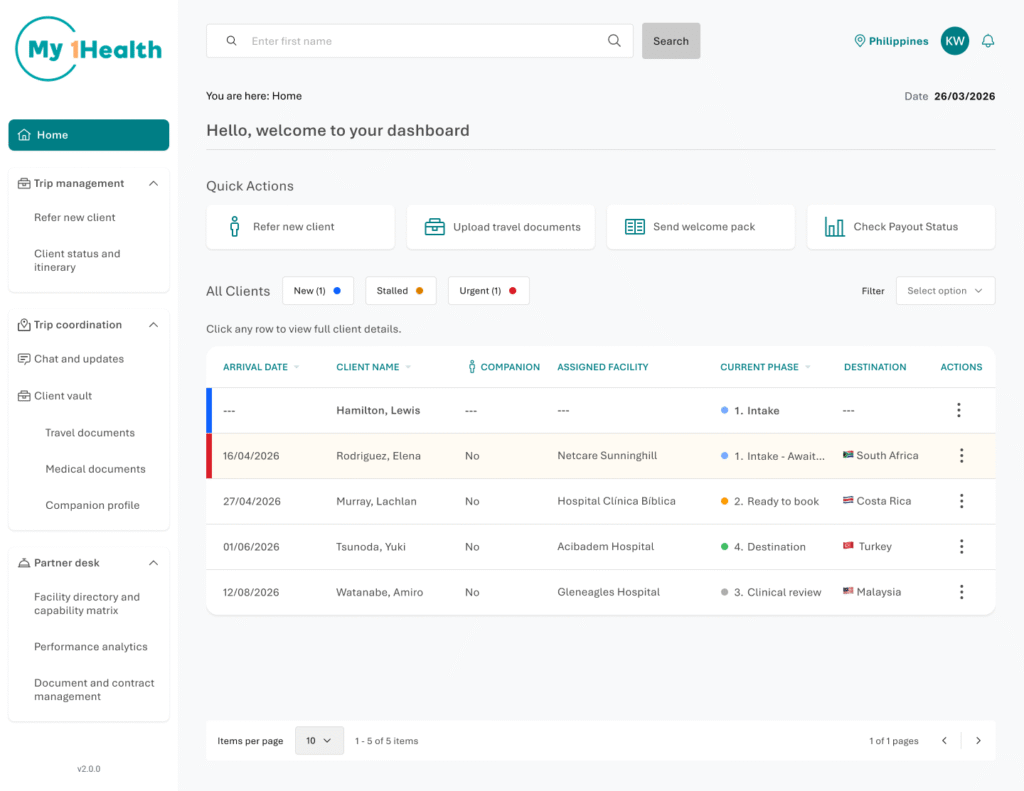Image resolution: width=1024 pixels, height=791 pixels.
Task: Click the Enter first name search field
Action: click(420, 40)
